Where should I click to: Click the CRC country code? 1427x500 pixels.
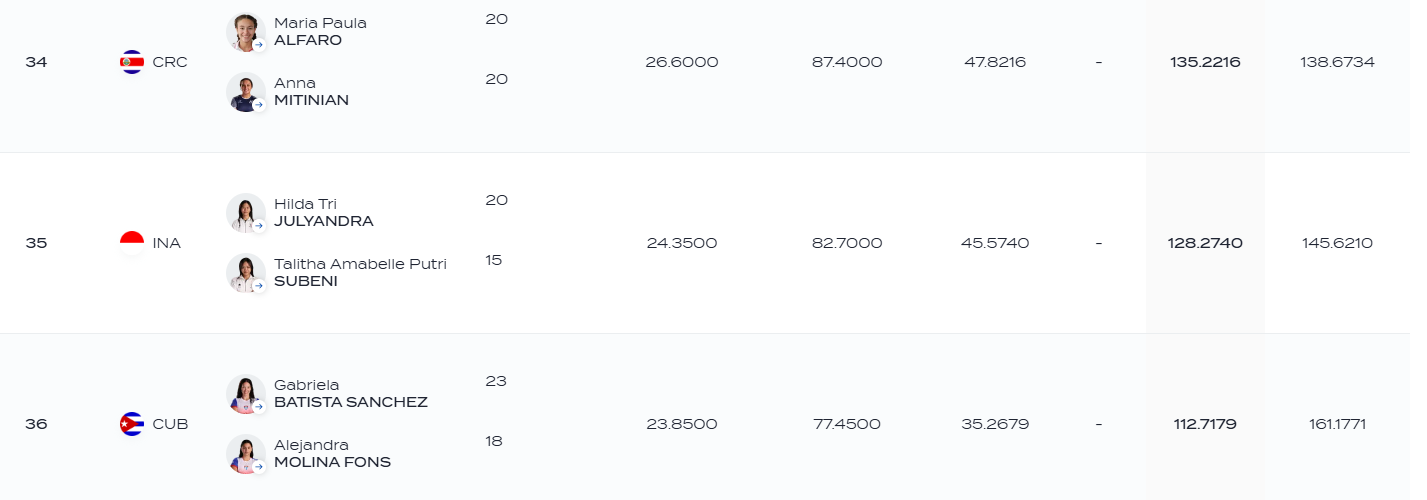[170, 62]
